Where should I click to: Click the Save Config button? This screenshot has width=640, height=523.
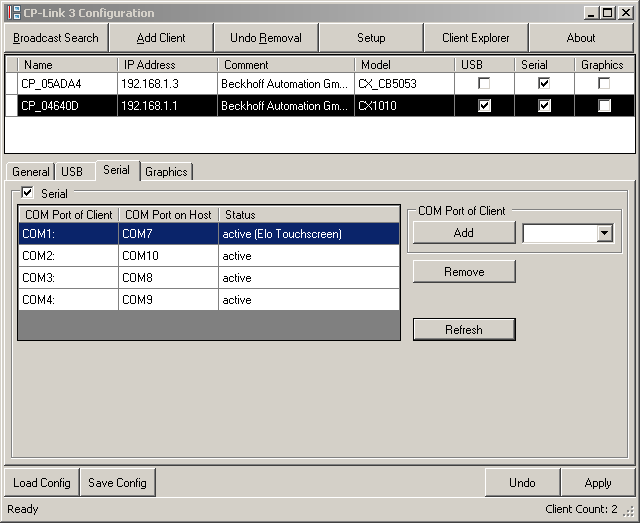[118, 483]
